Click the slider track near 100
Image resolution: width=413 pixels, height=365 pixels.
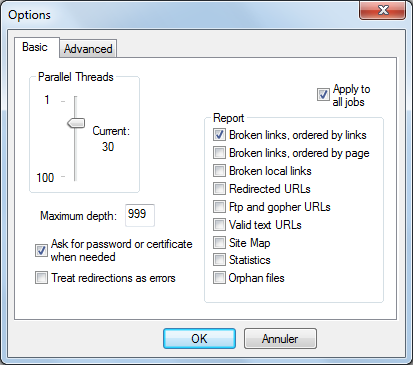coord(75,176)
